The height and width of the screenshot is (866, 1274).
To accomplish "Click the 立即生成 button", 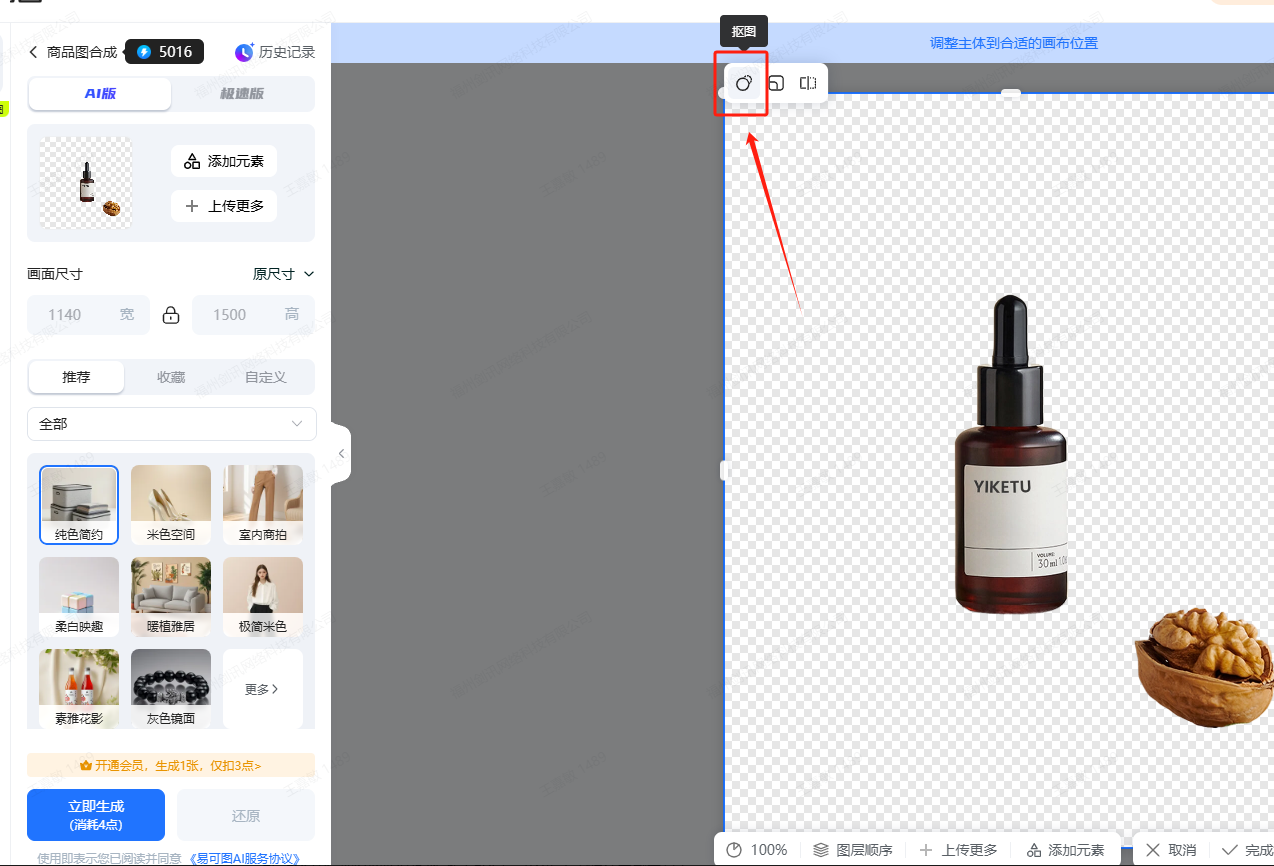I will (96, 814).
